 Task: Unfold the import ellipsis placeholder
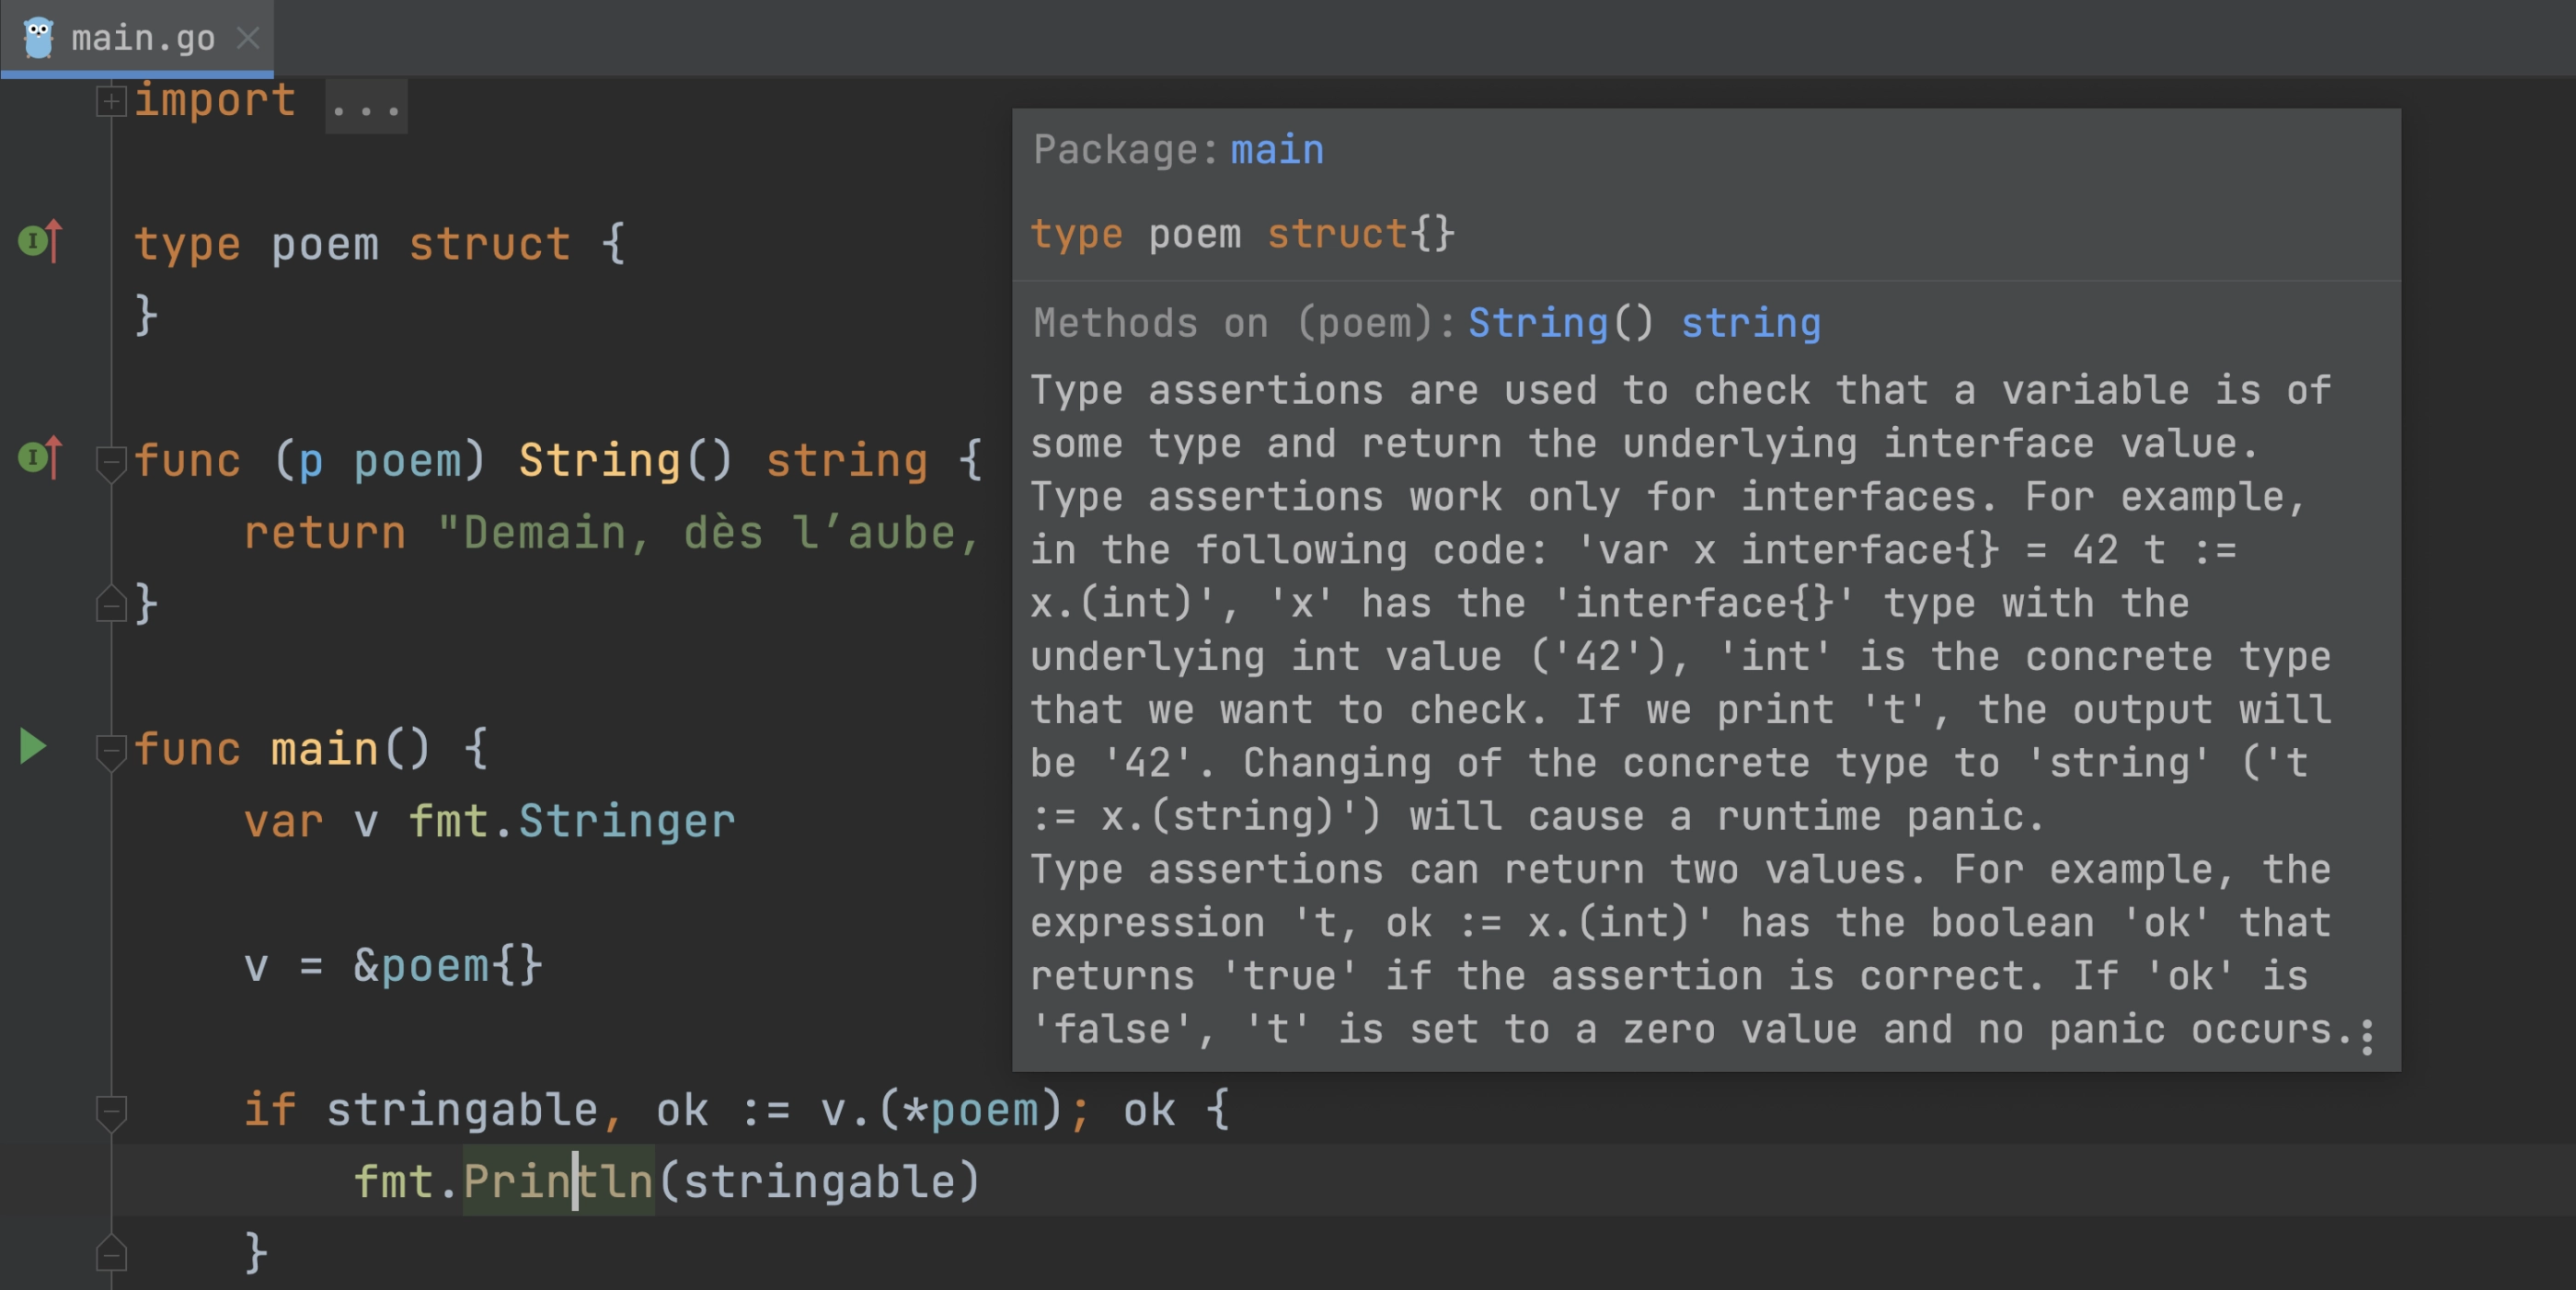tap(366, 105)
